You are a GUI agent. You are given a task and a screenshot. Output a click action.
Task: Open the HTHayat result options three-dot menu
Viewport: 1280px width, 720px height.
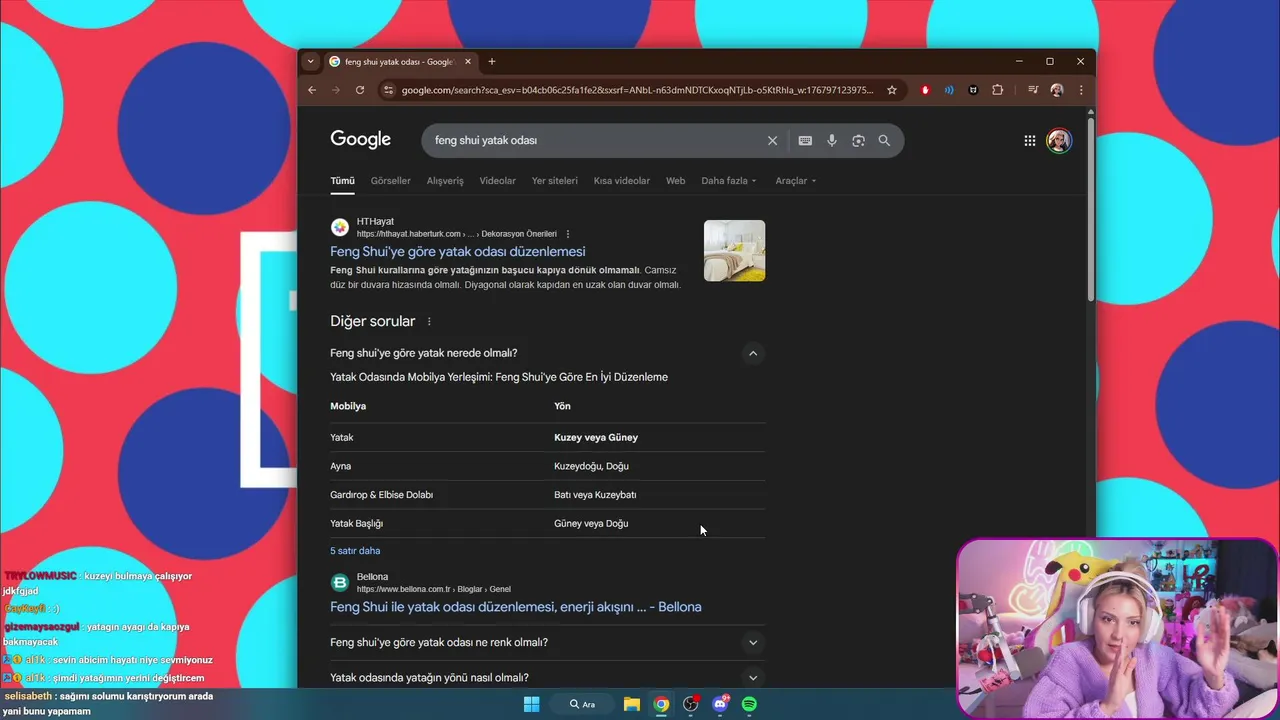click(x=568, y=234)
